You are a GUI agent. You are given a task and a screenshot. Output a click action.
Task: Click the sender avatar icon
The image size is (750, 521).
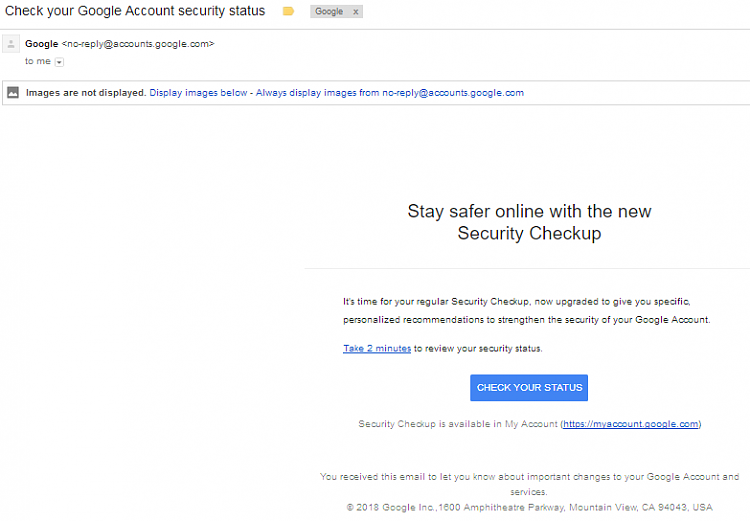11,44
